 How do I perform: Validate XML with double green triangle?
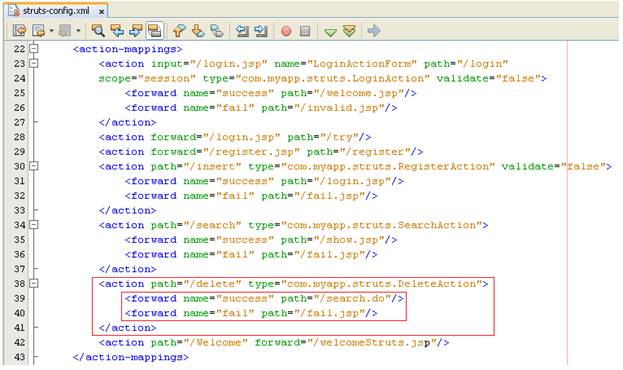click(349, 31)
